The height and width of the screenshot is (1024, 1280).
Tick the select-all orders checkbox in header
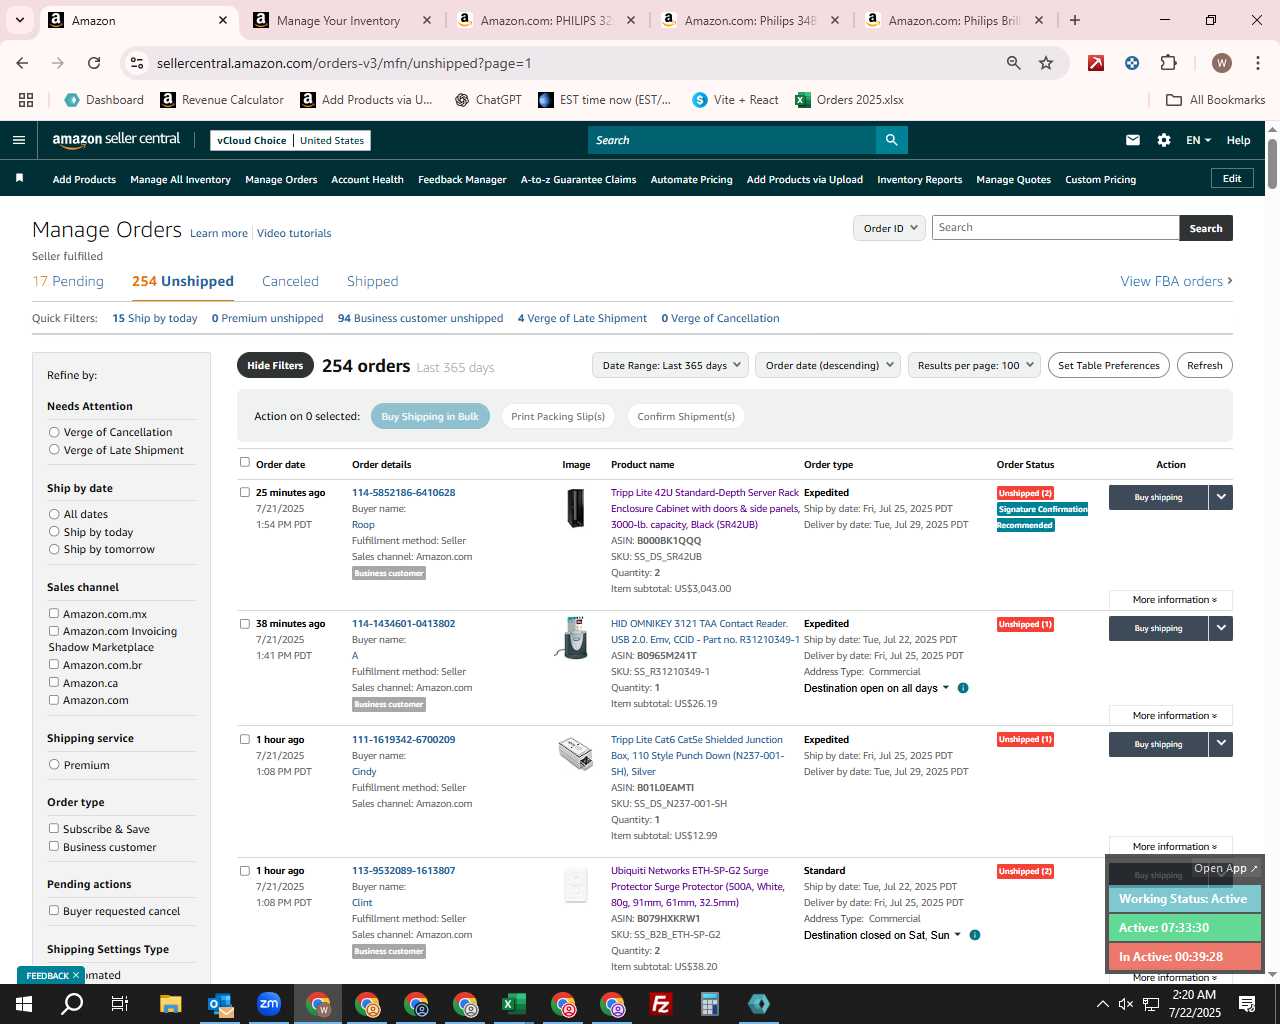click(245, 462)
